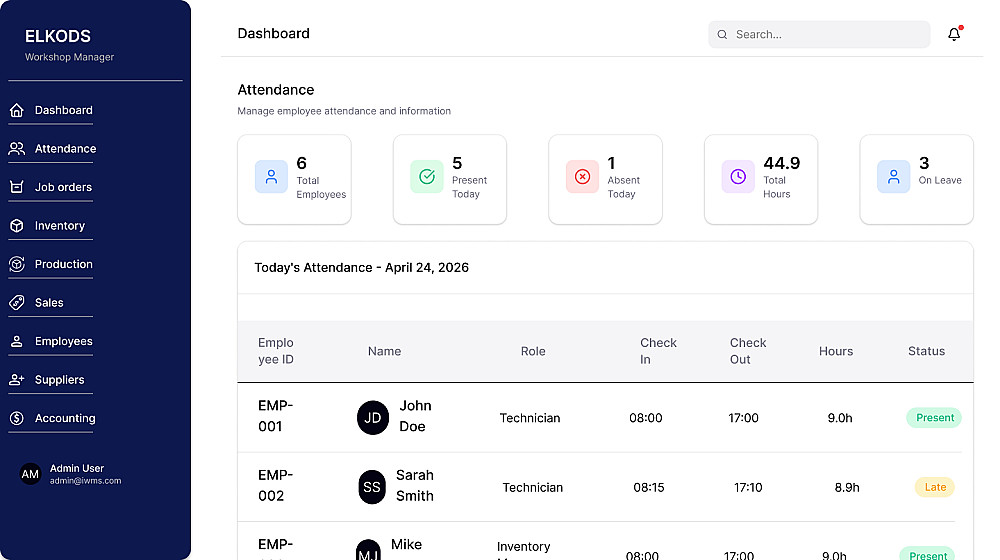This screenshot has height=560, width=1000.
Task: Click the Employee ID column header
Action: pyautogui.click(x=276, y=351)
